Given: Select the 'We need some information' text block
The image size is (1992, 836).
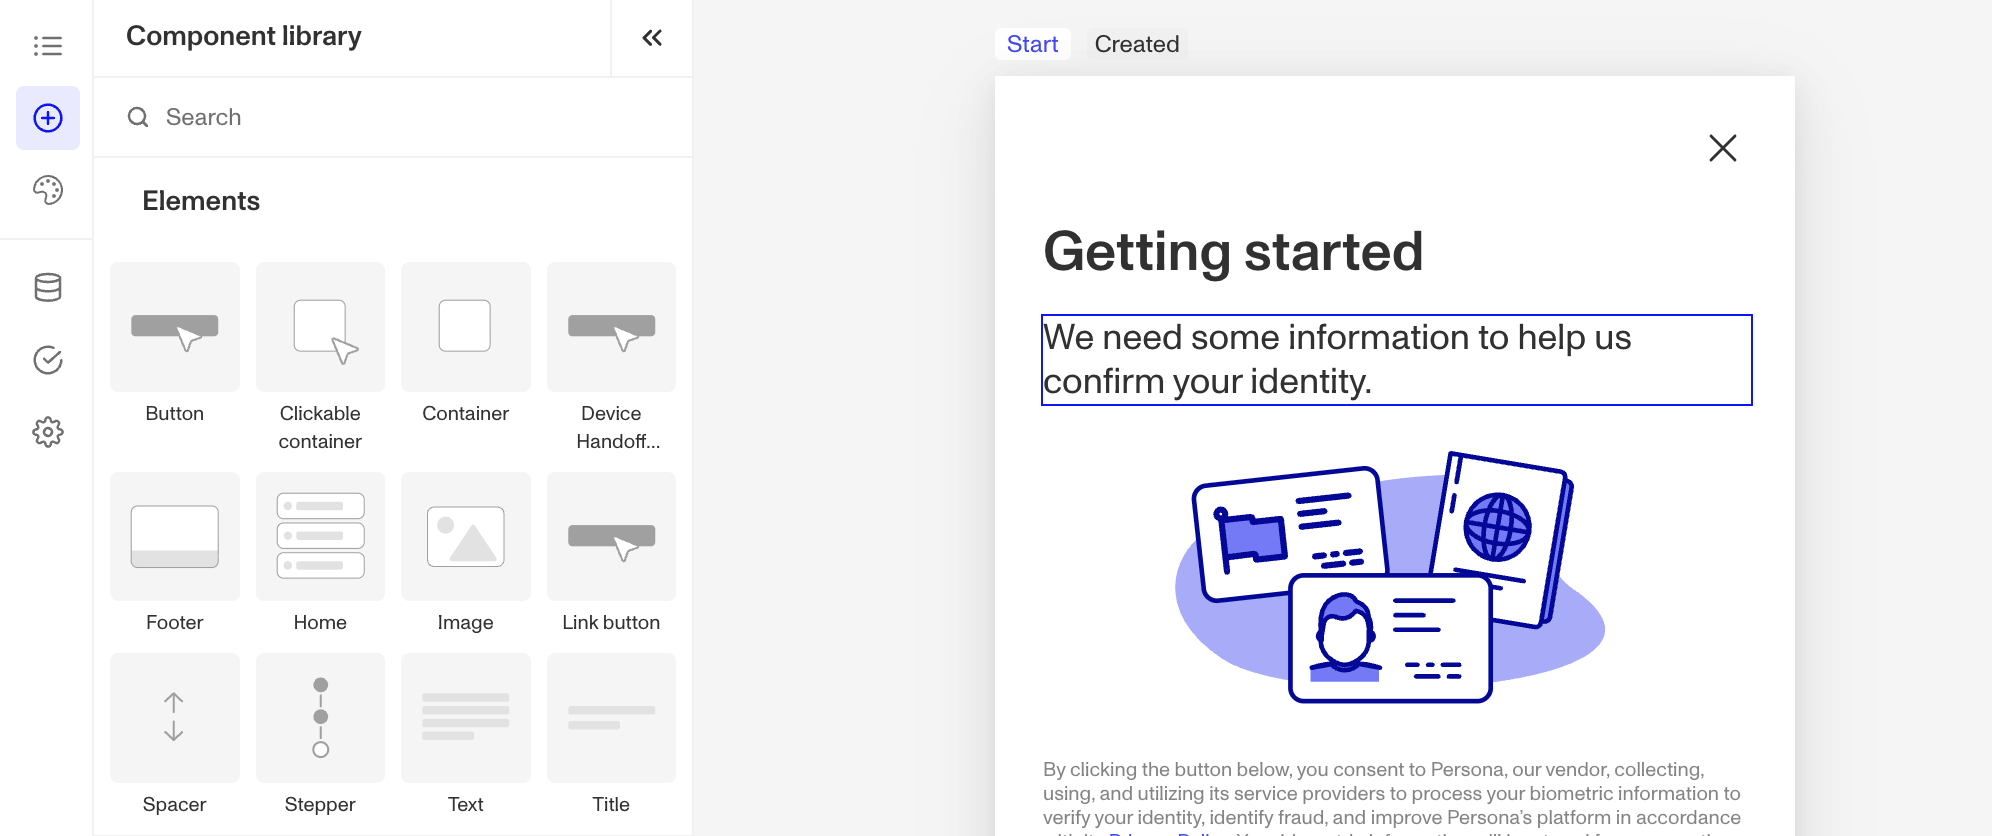Looking at the screenshot, I should click(1397, 360).
